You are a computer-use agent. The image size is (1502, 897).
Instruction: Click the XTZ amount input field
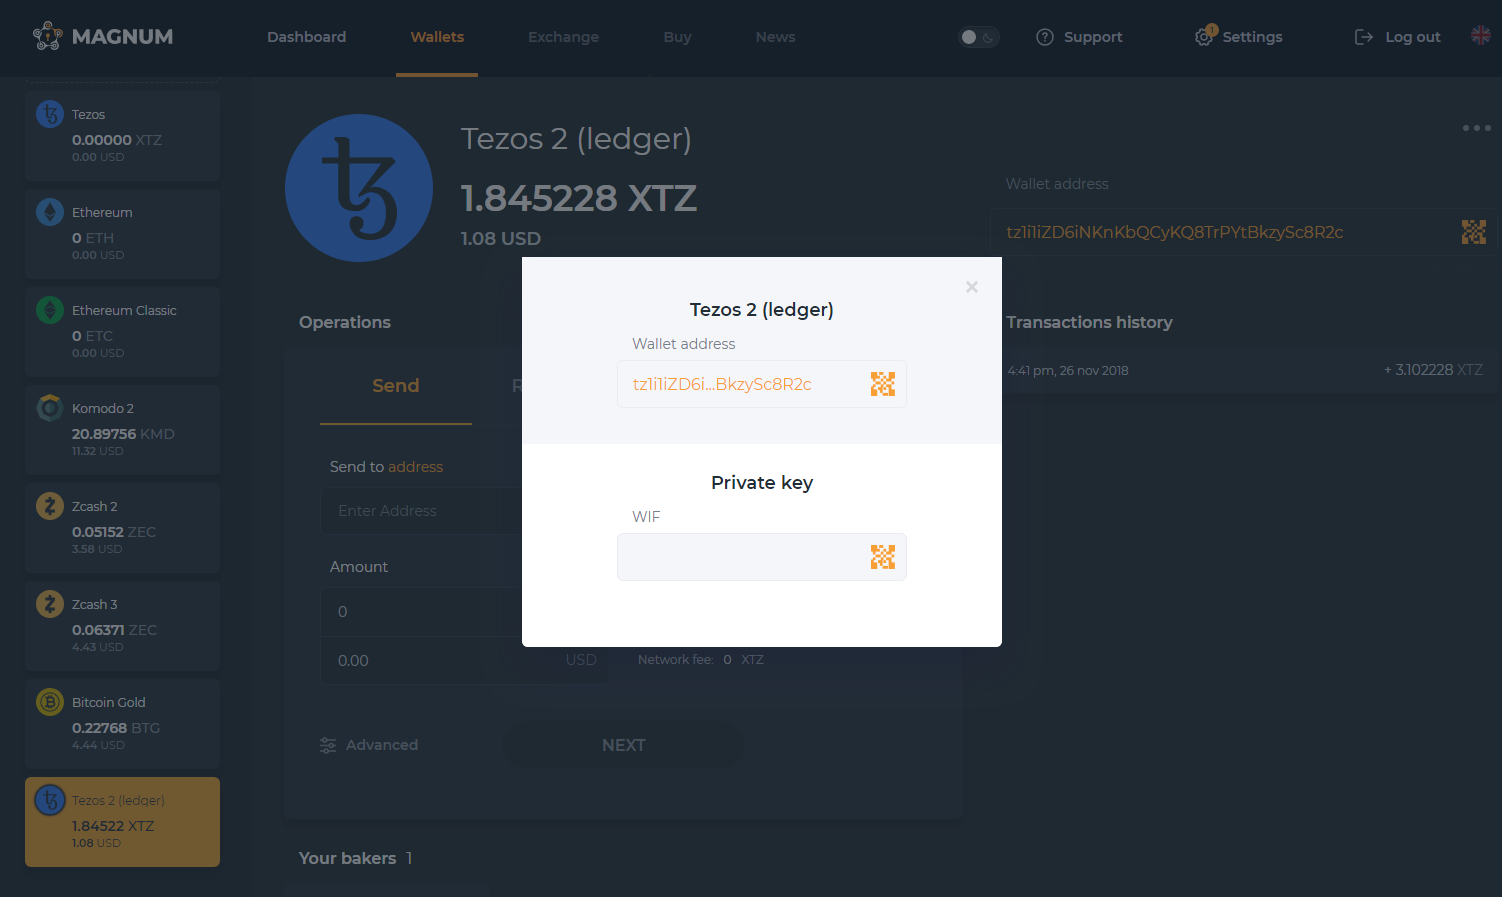422,612
